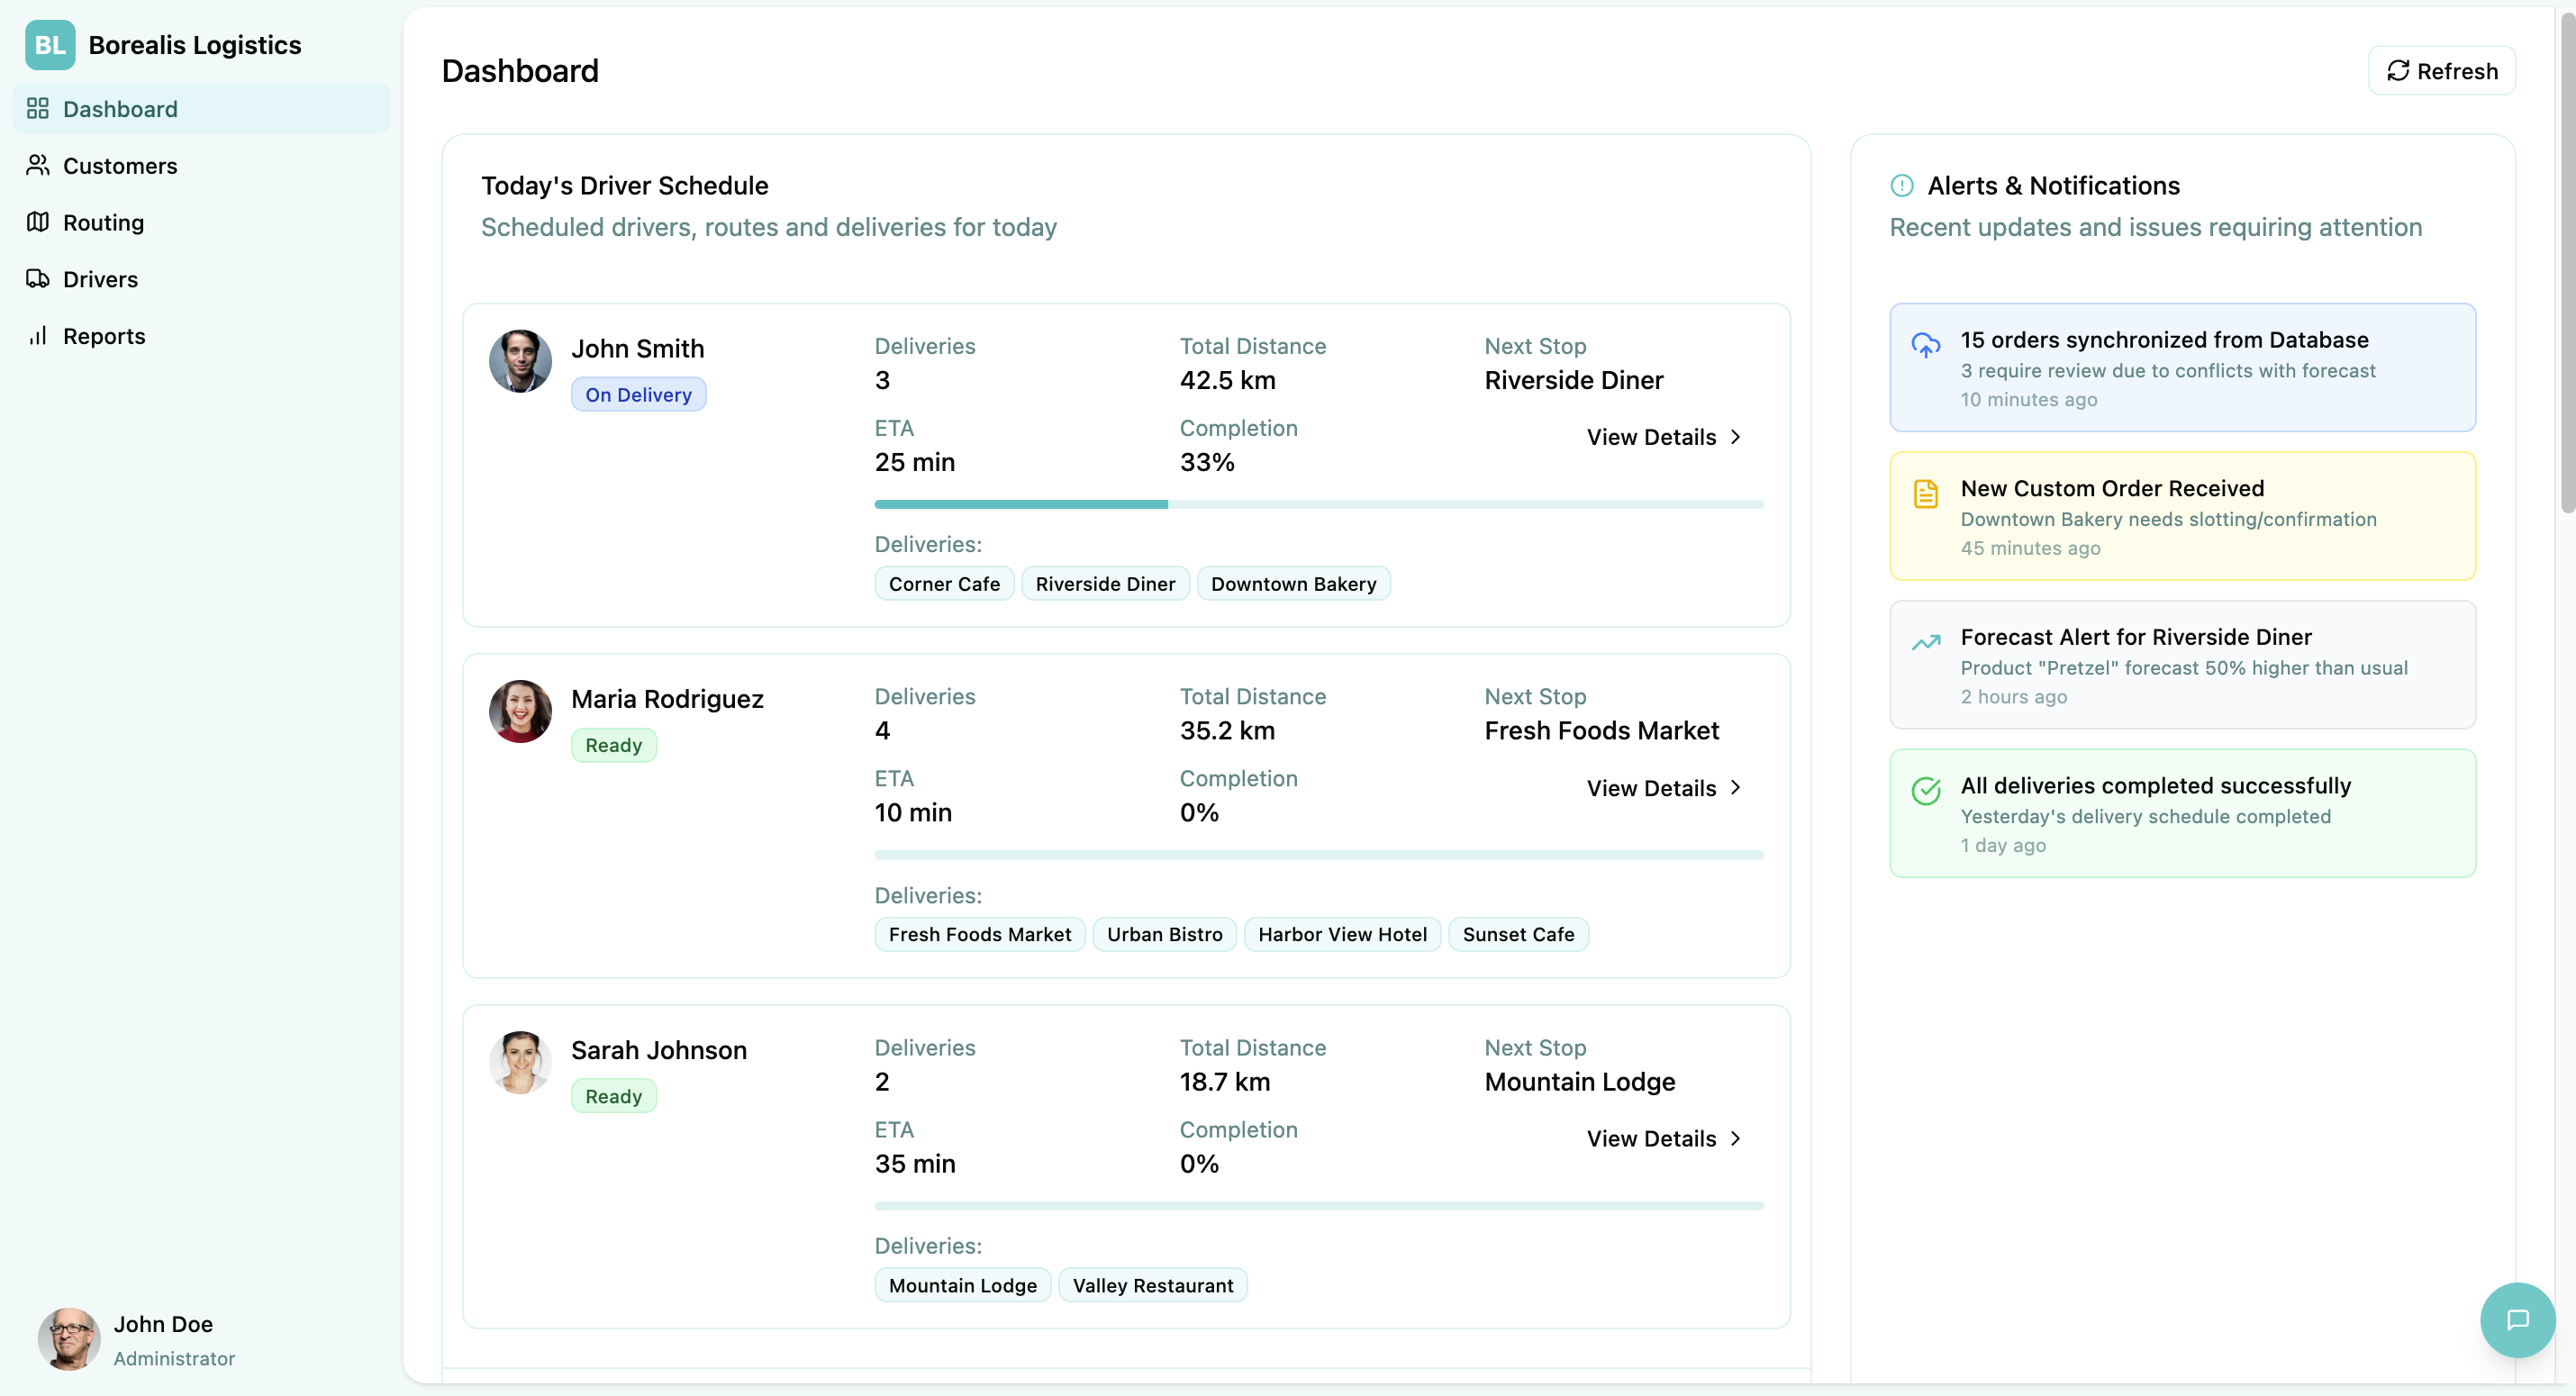Navigate to Drivers page

point(201,279)
